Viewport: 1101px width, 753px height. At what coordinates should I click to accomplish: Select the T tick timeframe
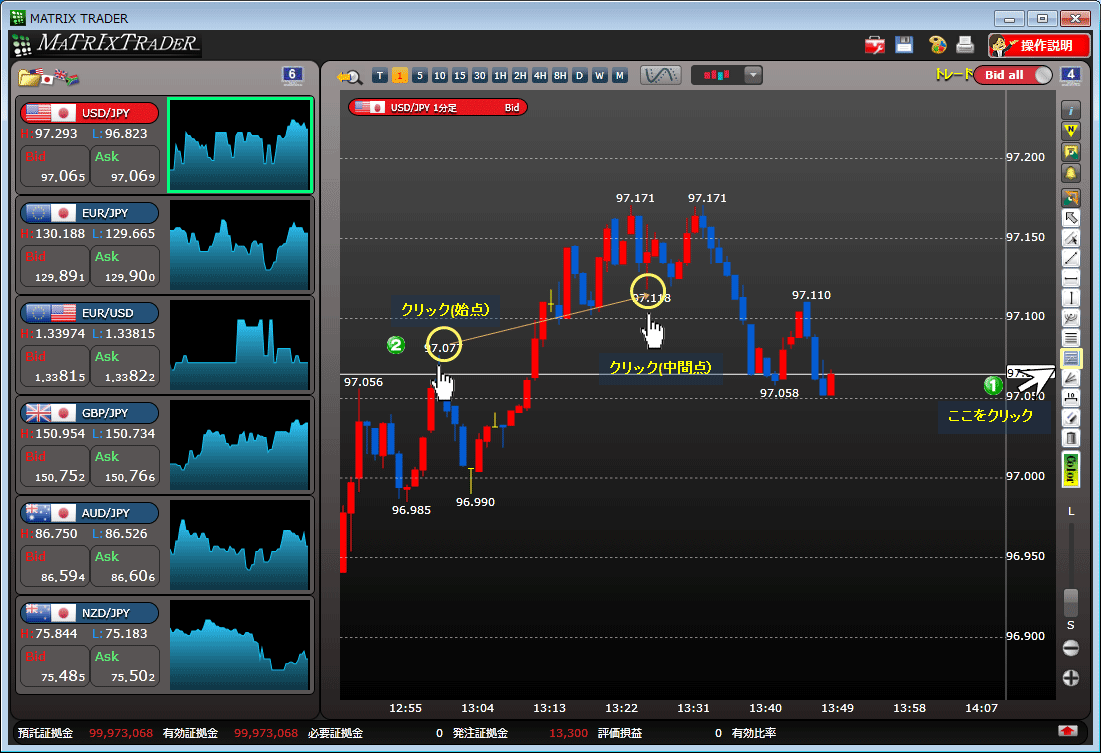(x=380, y=75)
